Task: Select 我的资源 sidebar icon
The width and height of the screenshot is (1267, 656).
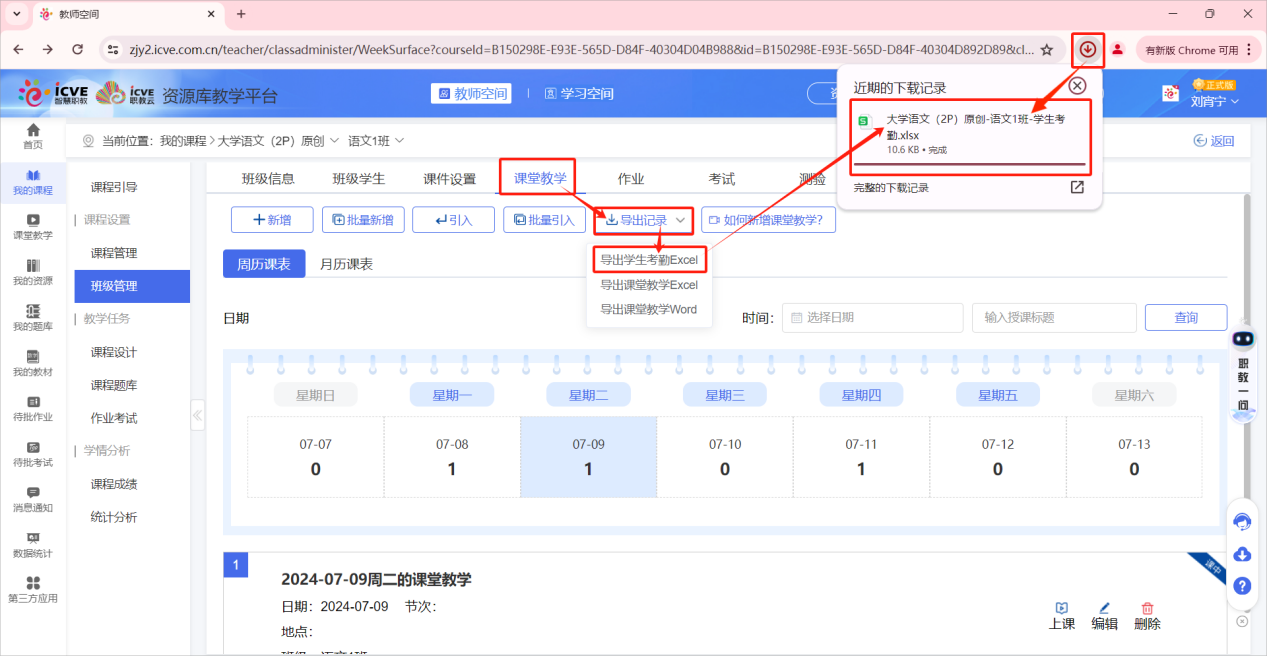Action: click(x=32, y=272)
